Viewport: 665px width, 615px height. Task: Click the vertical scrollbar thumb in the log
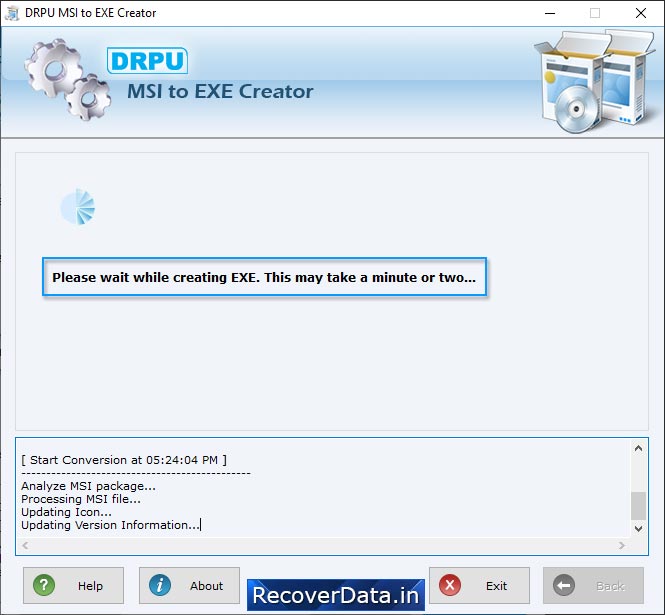tap(638, 506)
